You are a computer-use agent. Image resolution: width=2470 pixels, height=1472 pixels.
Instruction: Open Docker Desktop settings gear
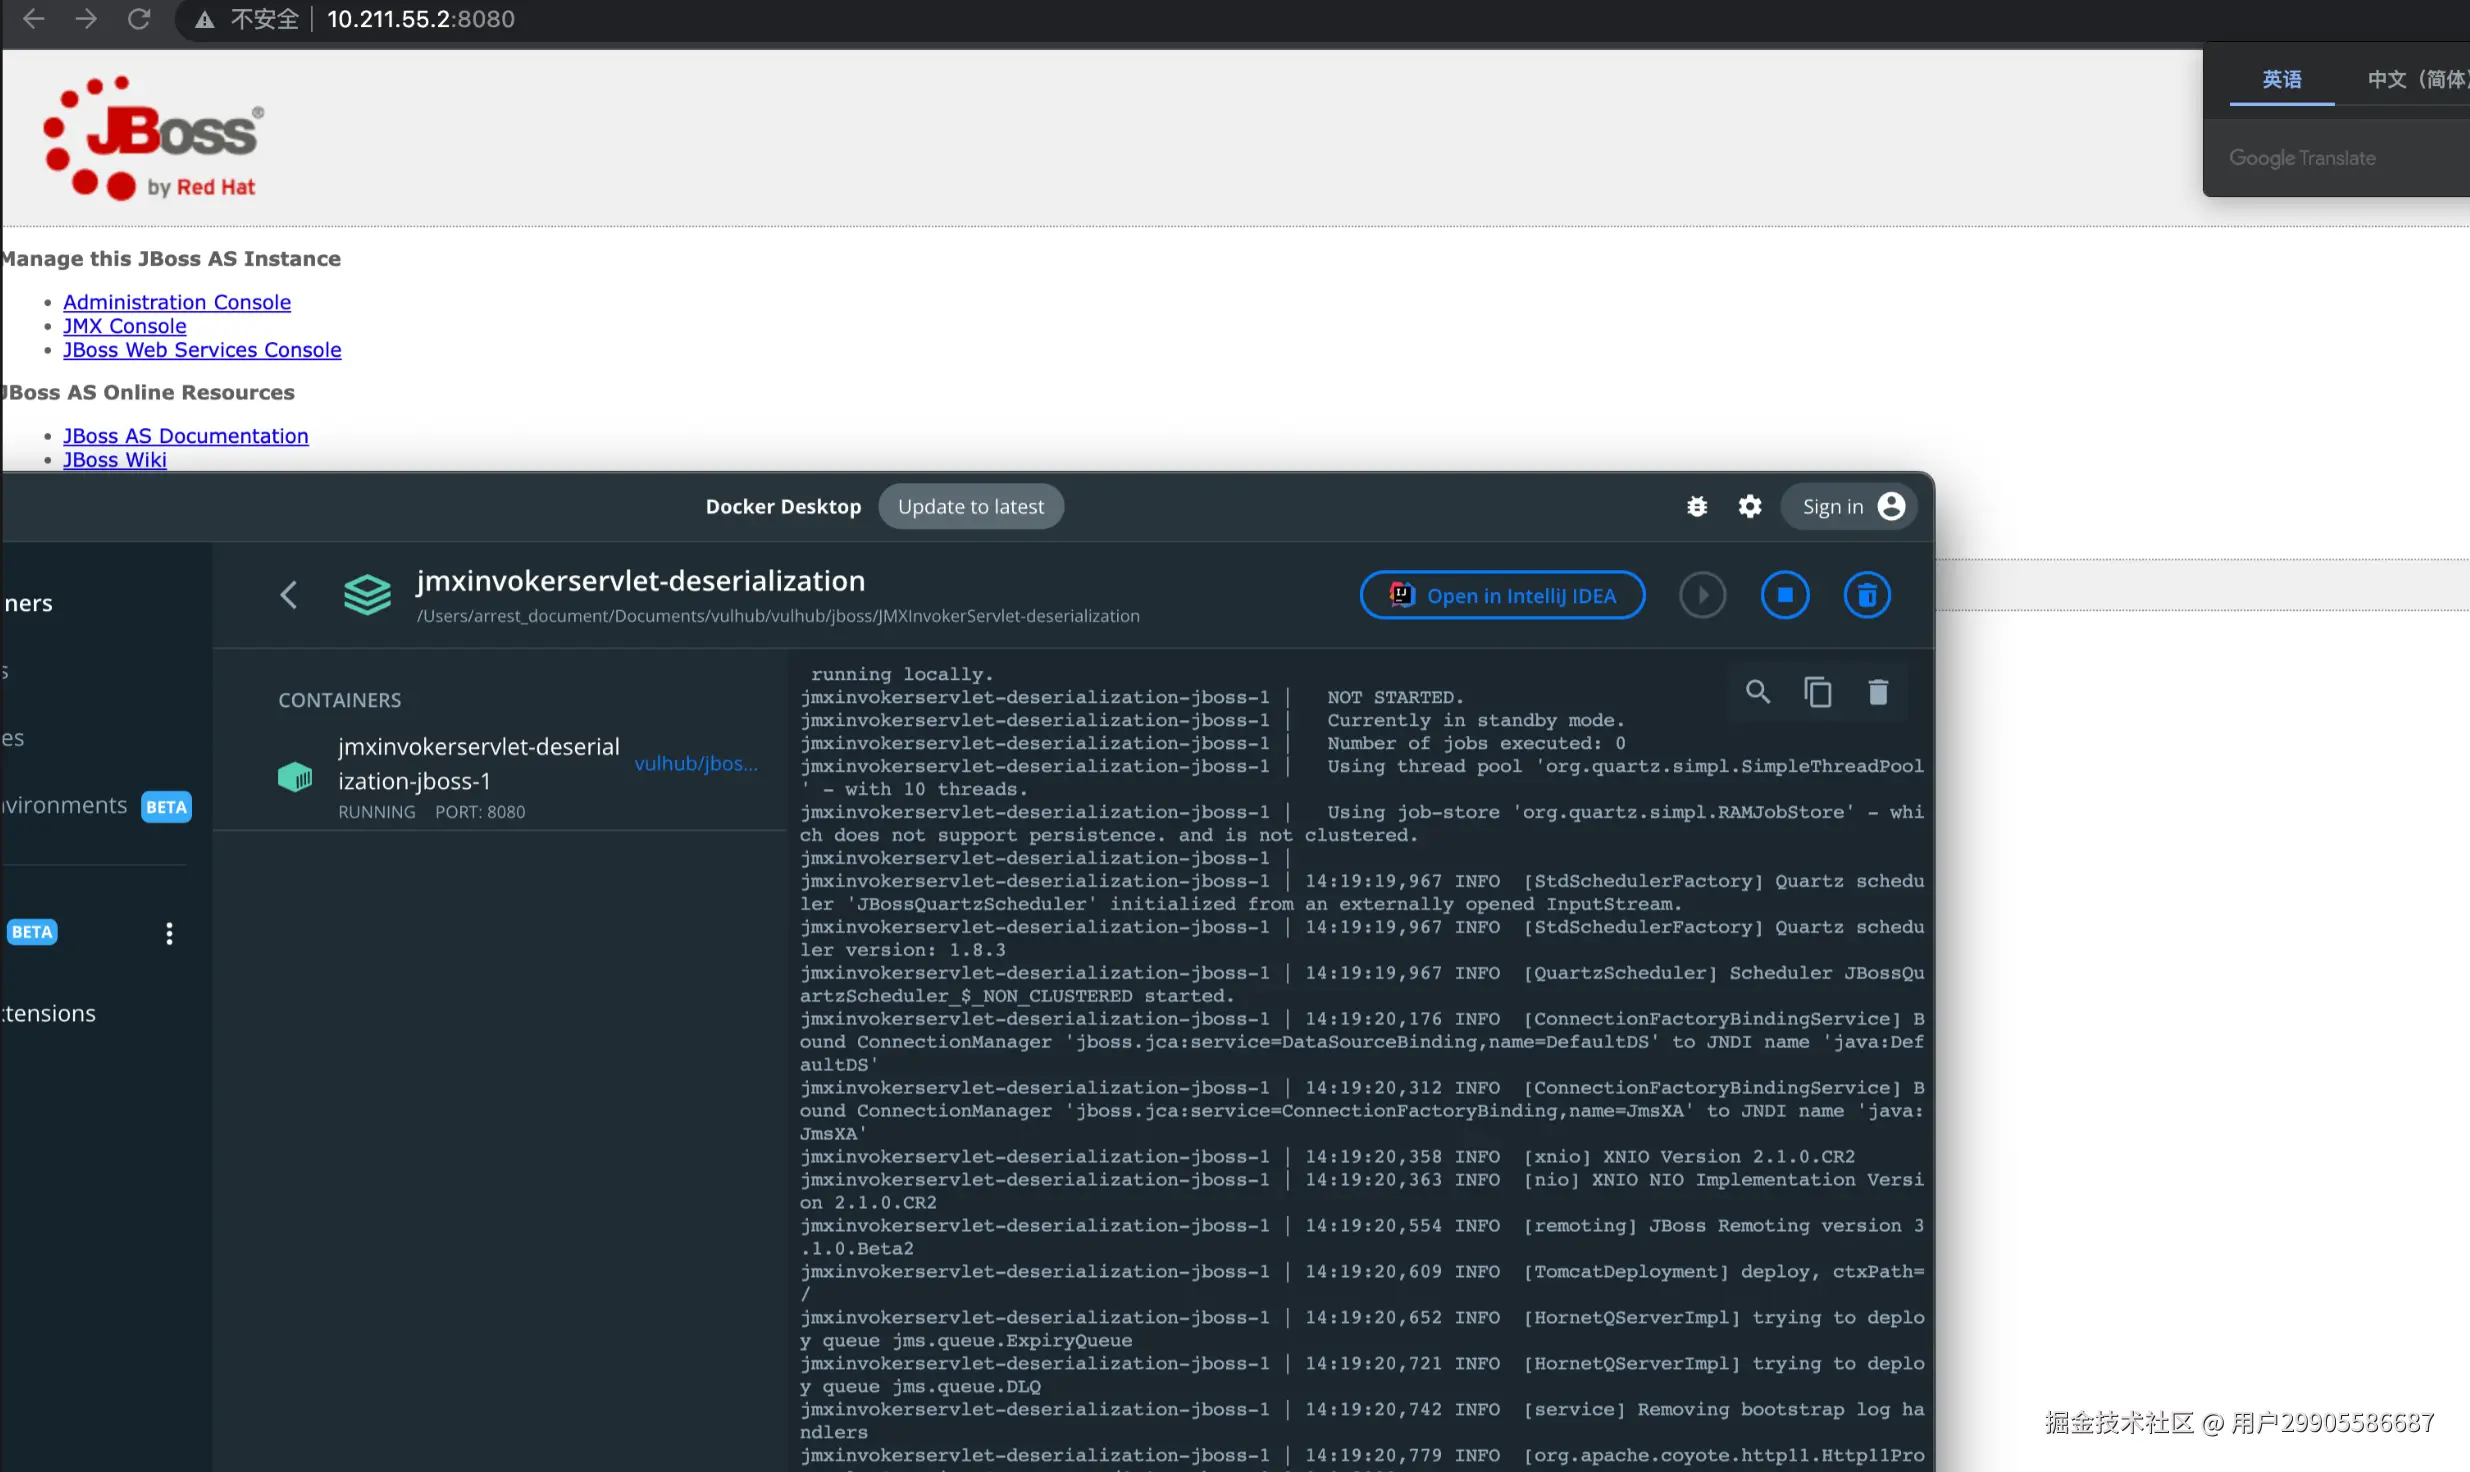click(x=1750, y=506)
